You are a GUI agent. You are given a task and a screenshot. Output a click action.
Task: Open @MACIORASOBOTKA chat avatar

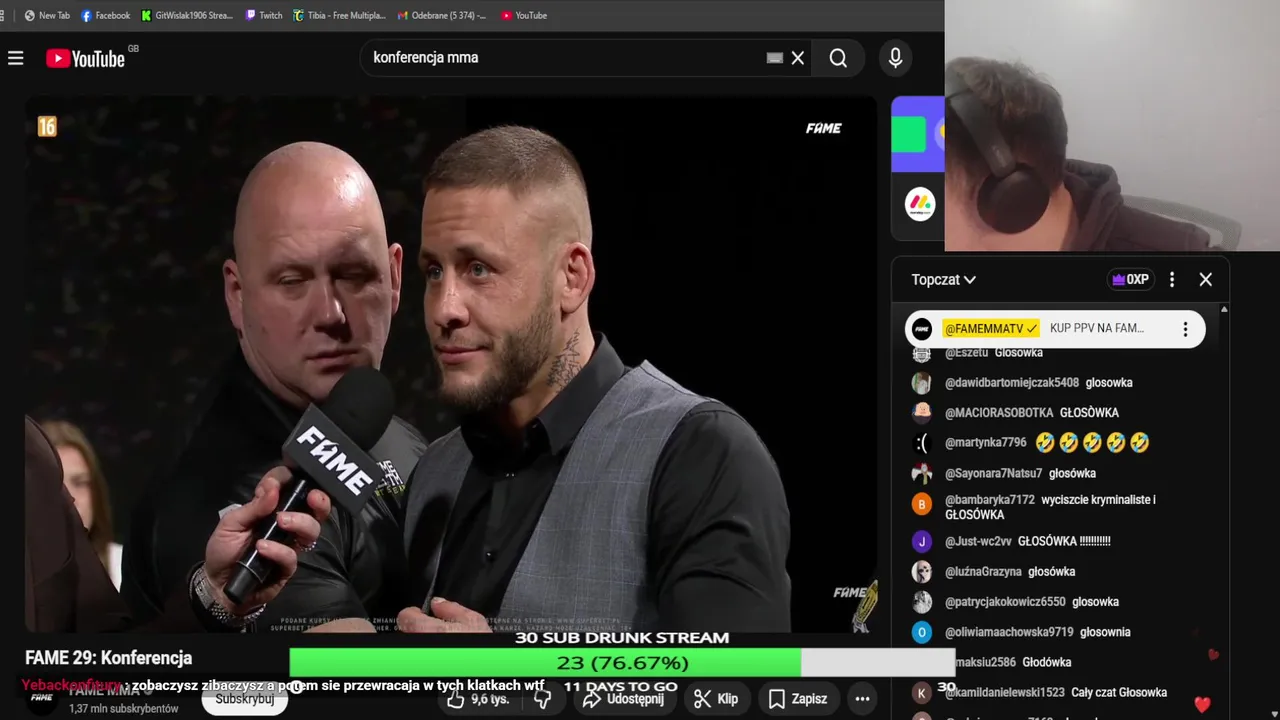coord(922,413)
